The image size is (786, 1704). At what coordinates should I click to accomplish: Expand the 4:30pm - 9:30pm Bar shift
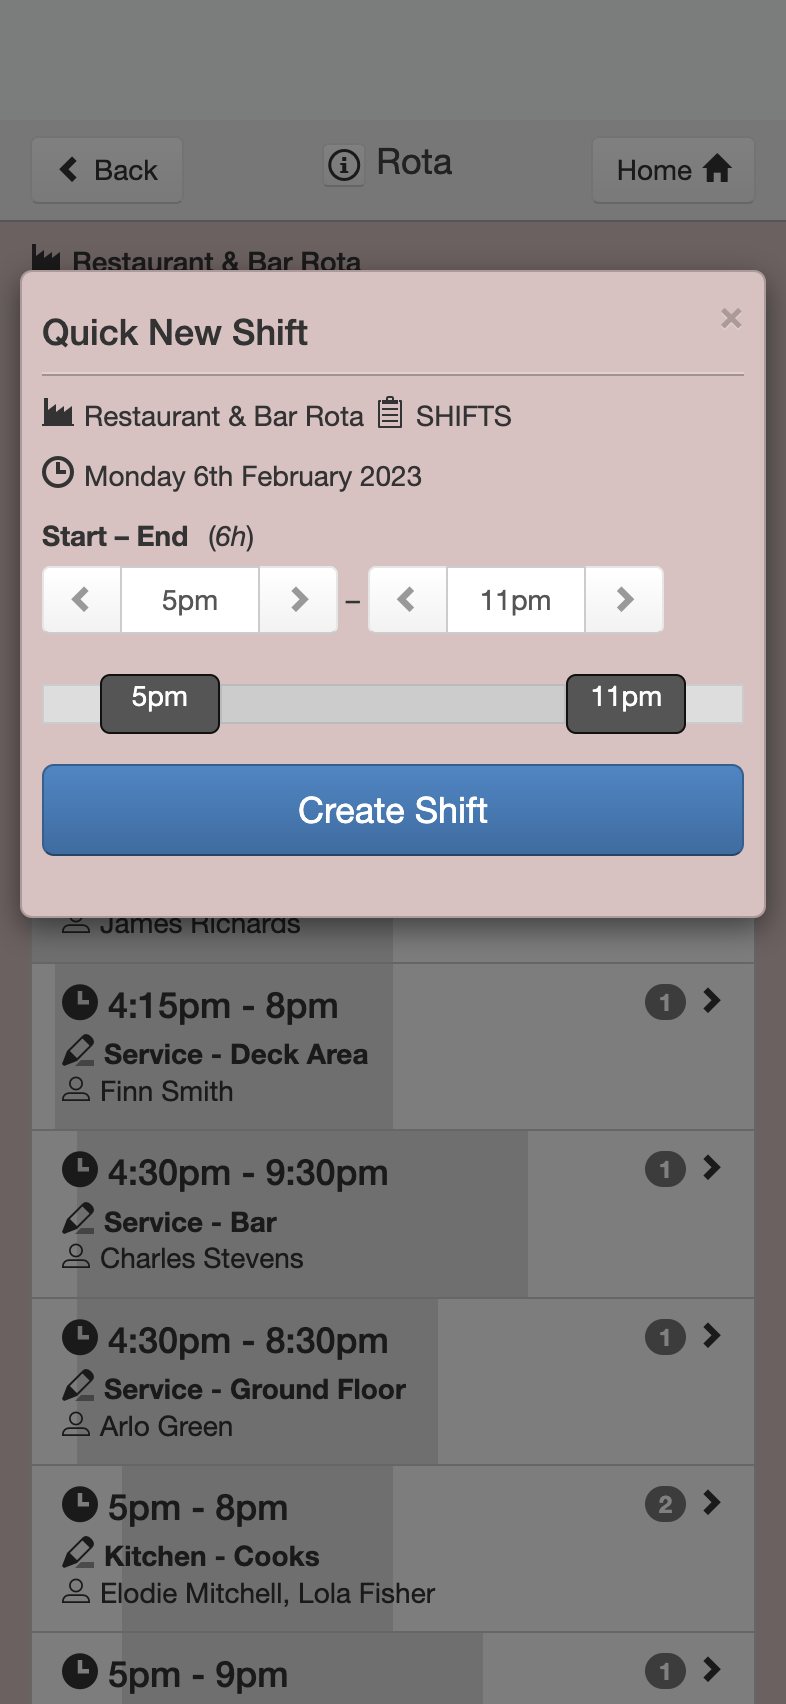tap(712, 1168)
